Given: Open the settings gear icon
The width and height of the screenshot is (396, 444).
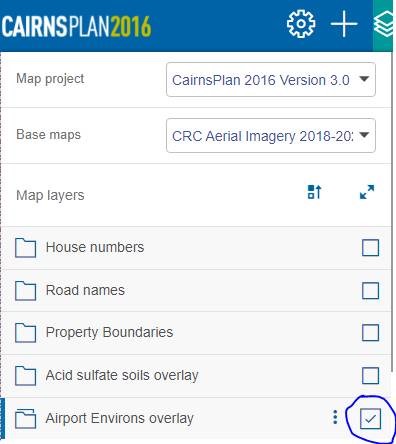Looking at the screenshot, I should point(301,24).
